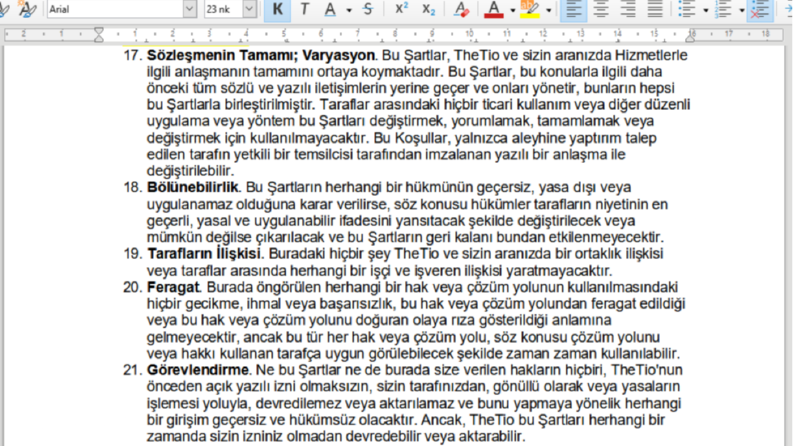Image resolution: width=793 pixels, height=446 pixels.
Task: Open the font name dropdown list
Action: tap(190, 9)
